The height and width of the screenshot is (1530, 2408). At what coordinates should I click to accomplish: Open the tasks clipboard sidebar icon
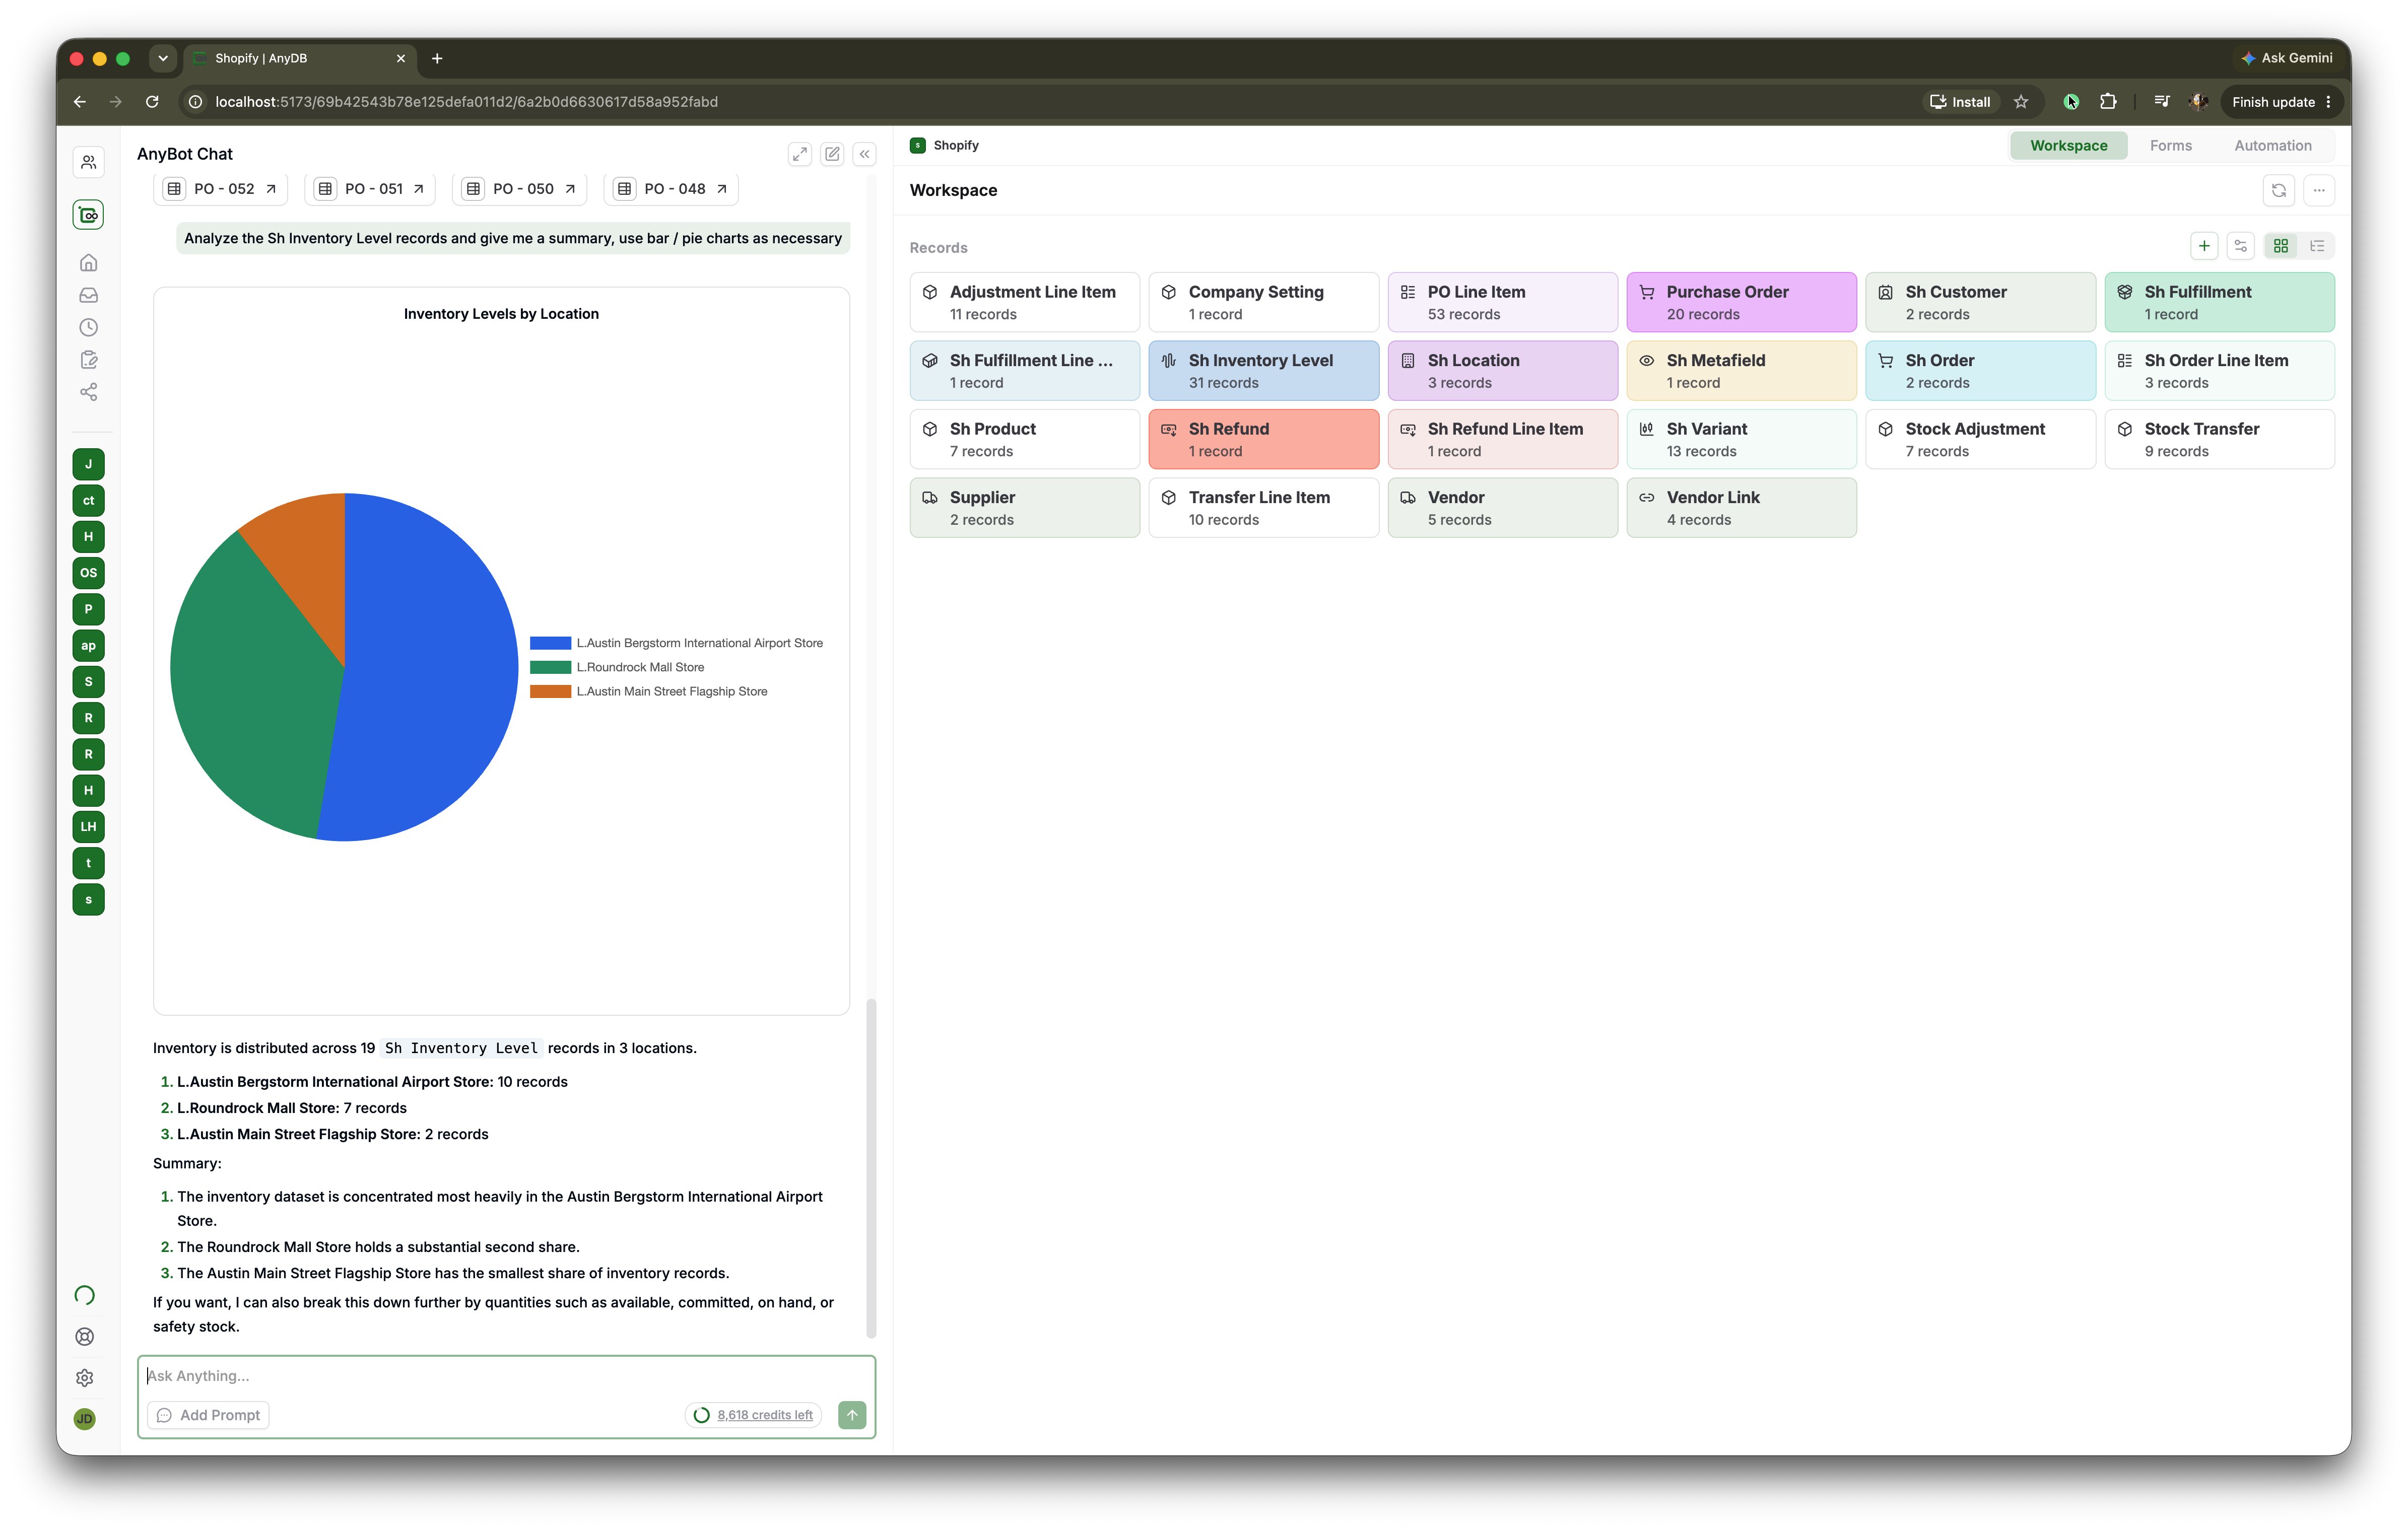click(x=88, y=359)
